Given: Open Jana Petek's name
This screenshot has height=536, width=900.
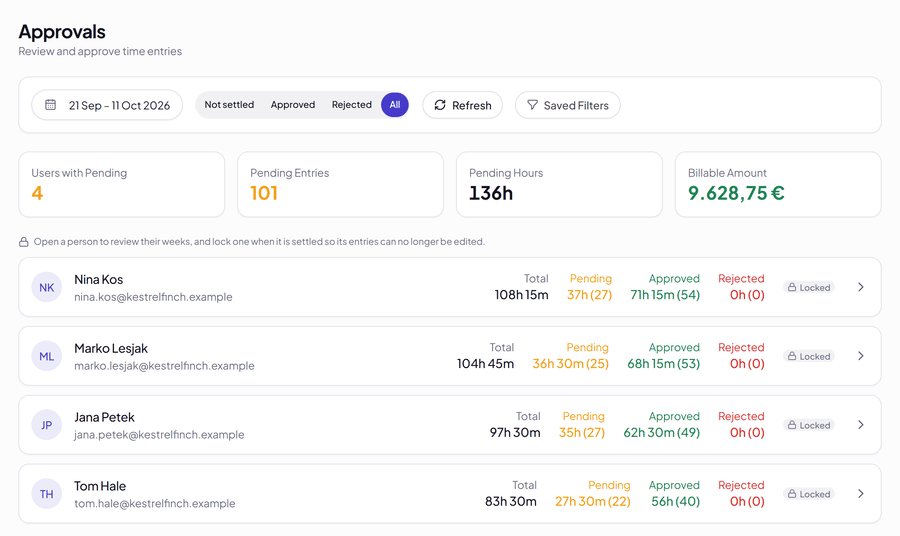Looking at the screenshot, I should (104, 417).
